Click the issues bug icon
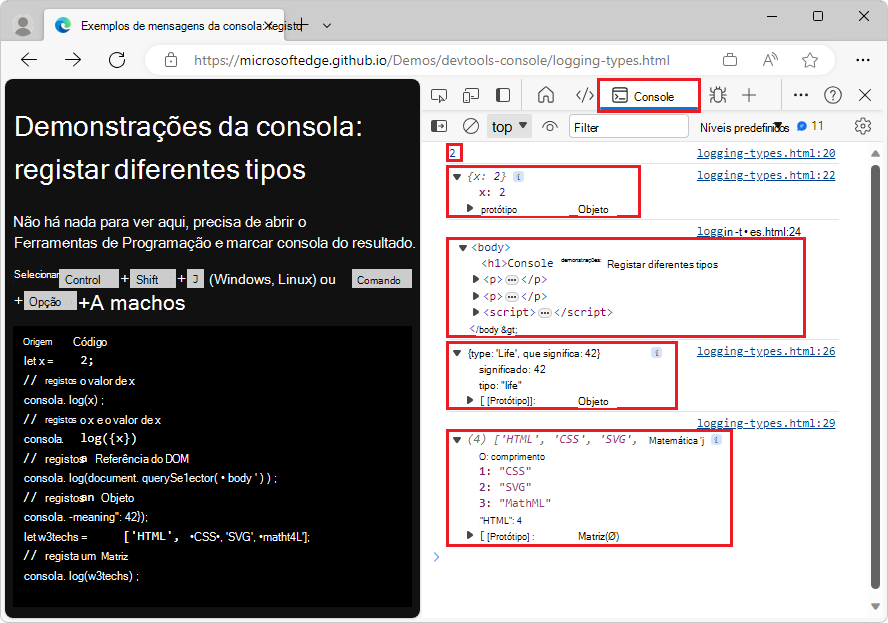 [718, 95]
